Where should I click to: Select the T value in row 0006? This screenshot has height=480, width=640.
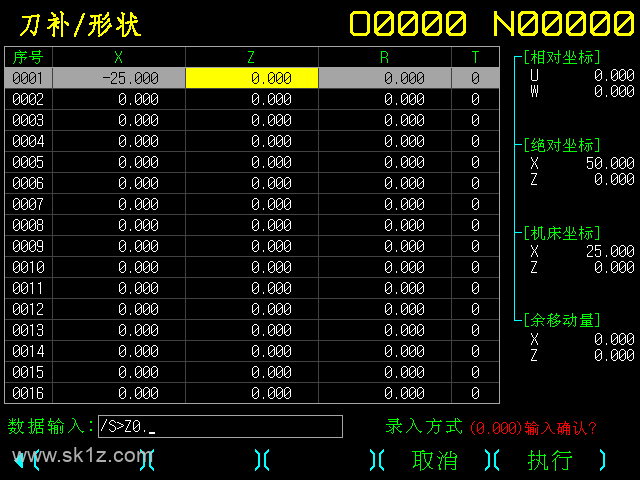[x=476, y=183]
